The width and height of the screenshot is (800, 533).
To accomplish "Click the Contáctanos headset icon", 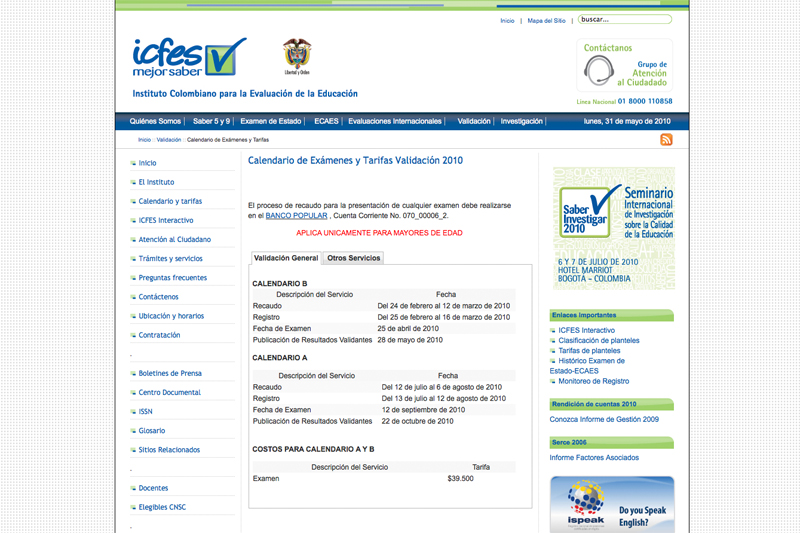I will (598, 70).
